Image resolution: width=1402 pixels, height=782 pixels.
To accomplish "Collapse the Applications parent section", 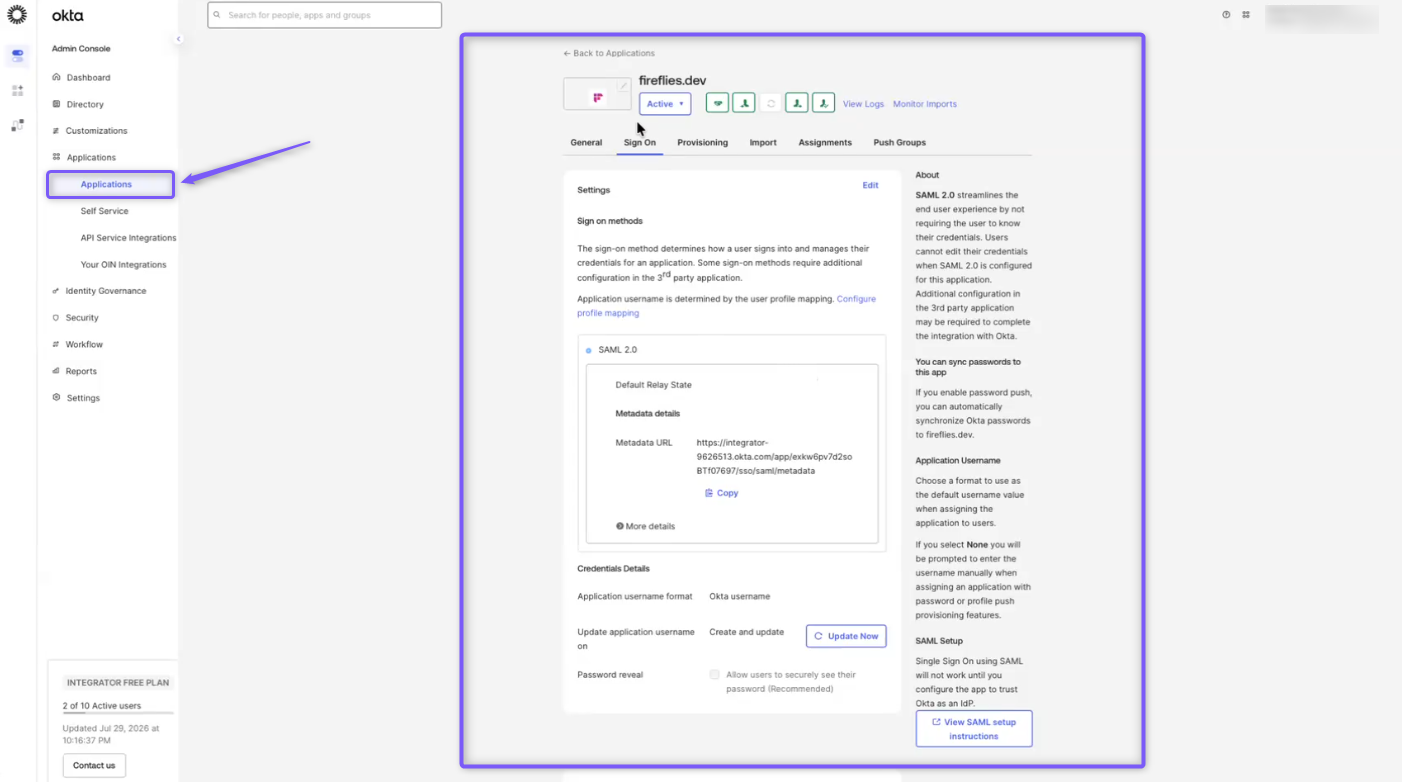I will click(91, 158).
